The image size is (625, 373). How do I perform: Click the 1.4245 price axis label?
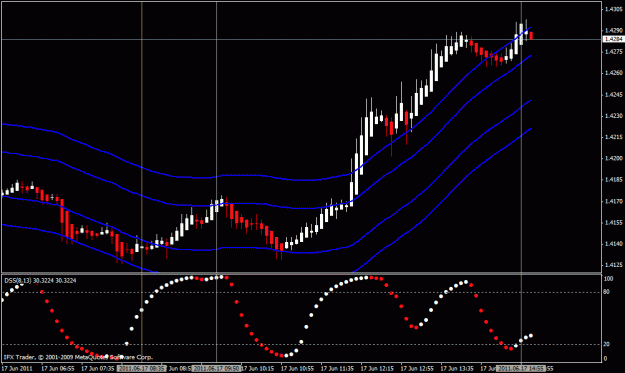pyautogui.click(x=614, y=95)
